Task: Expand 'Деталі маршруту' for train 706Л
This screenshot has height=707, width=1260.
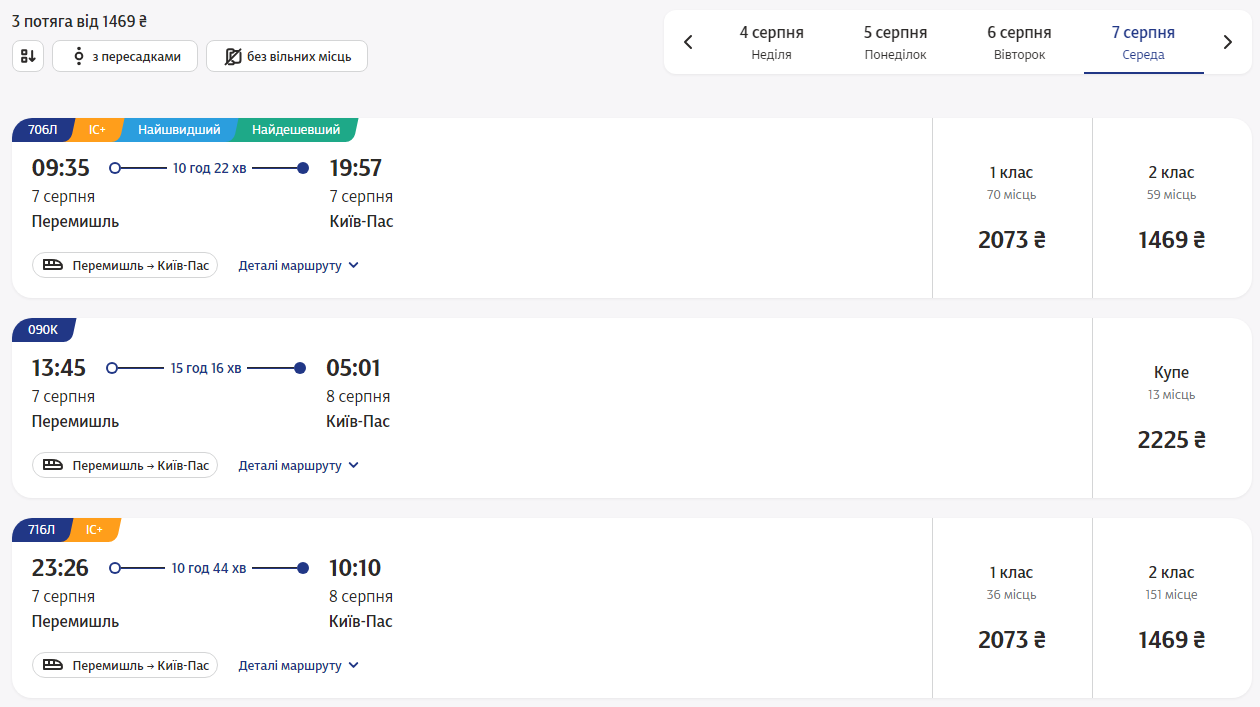Action: [298, 266]
